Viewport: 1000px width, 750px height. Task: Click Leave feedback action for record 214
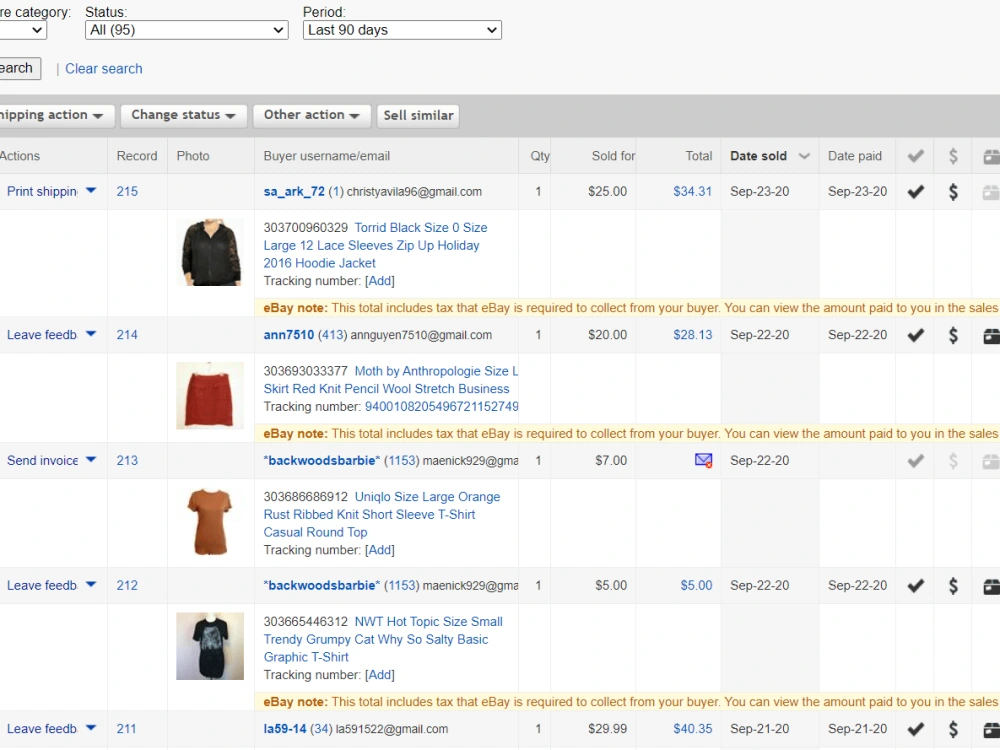42,335
